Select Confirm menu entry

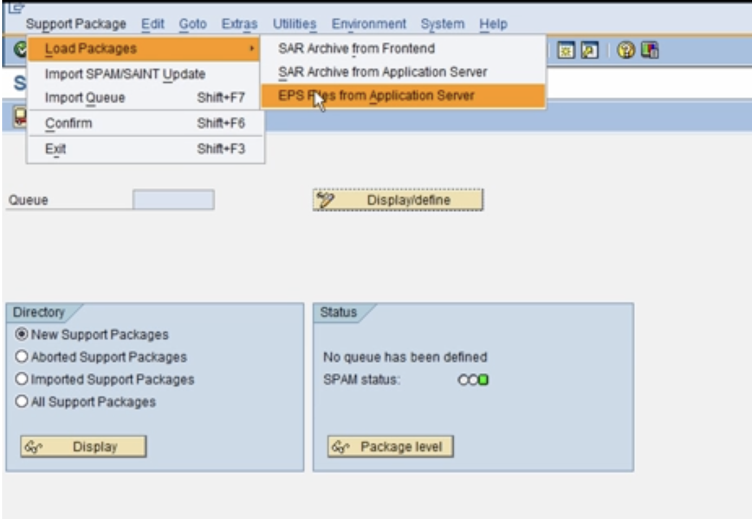pyautogui.click(x=145, y=123)
